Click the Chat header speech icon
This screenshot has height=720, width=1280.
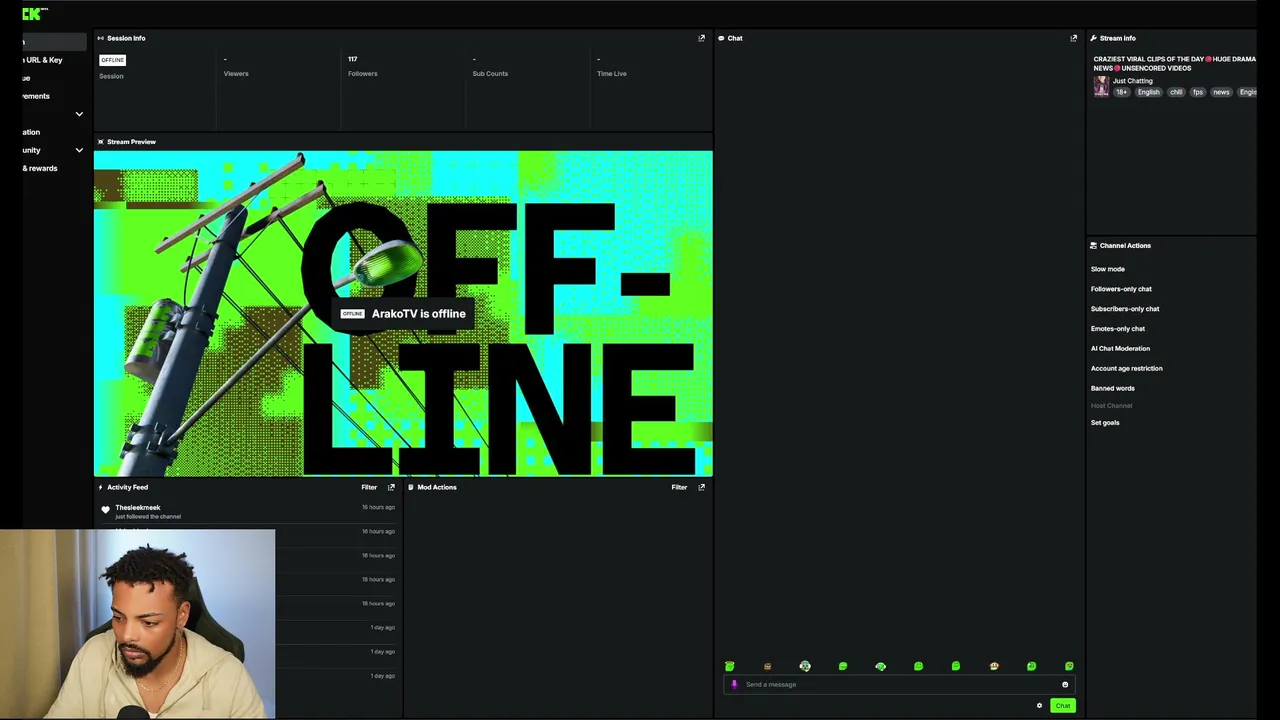pyautogui.click(x=720, y=38)
